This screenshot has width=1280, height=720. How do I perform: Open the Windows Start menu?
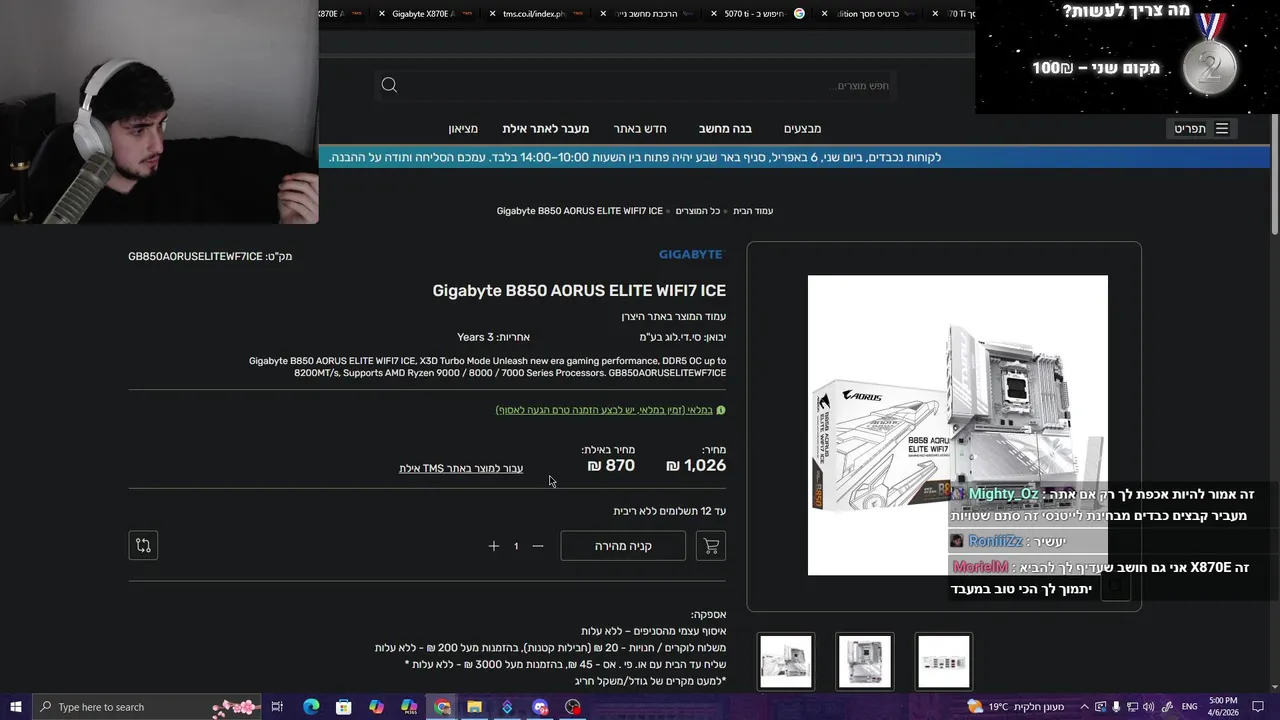(15, 707)
